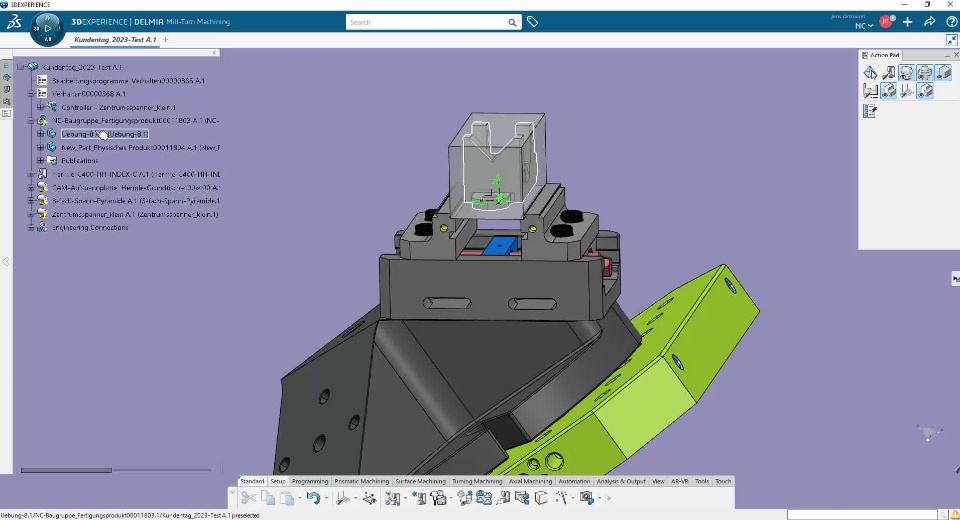This screenshot has width=960, height=520.
Task: Open the Undo history dropdown arrow
Action: 326,498
